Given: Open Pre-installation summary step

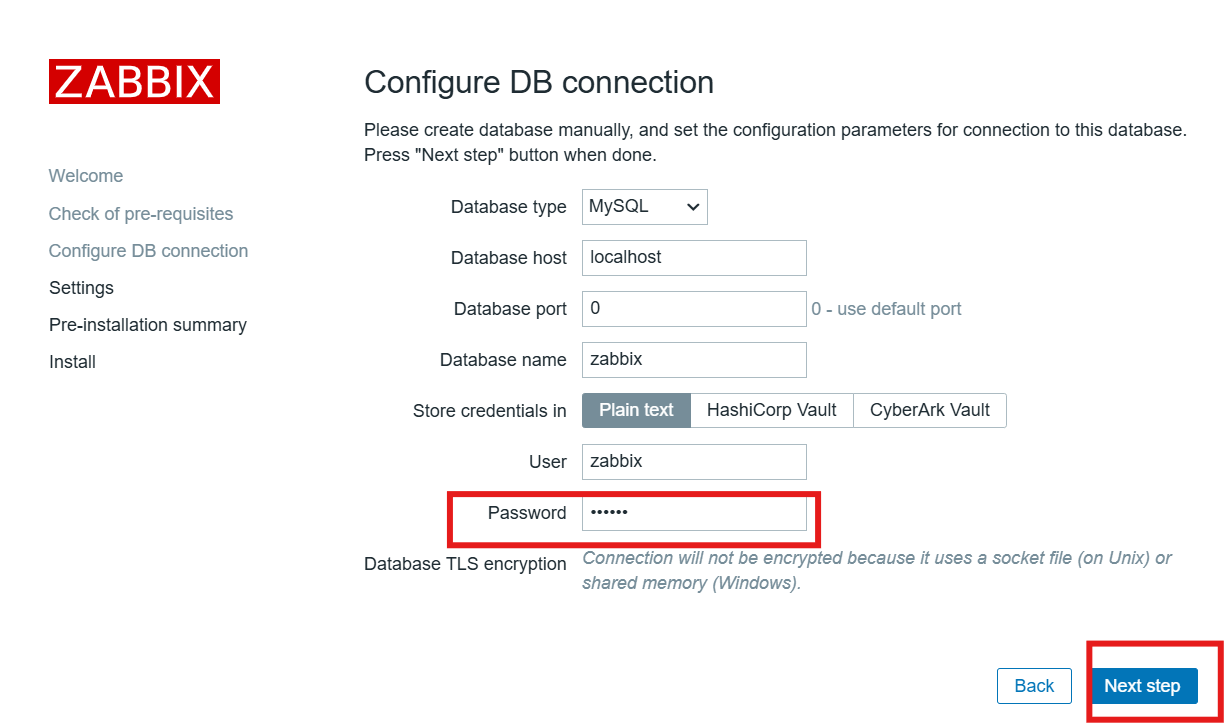Looking at the screenshot, I should 148,325.
